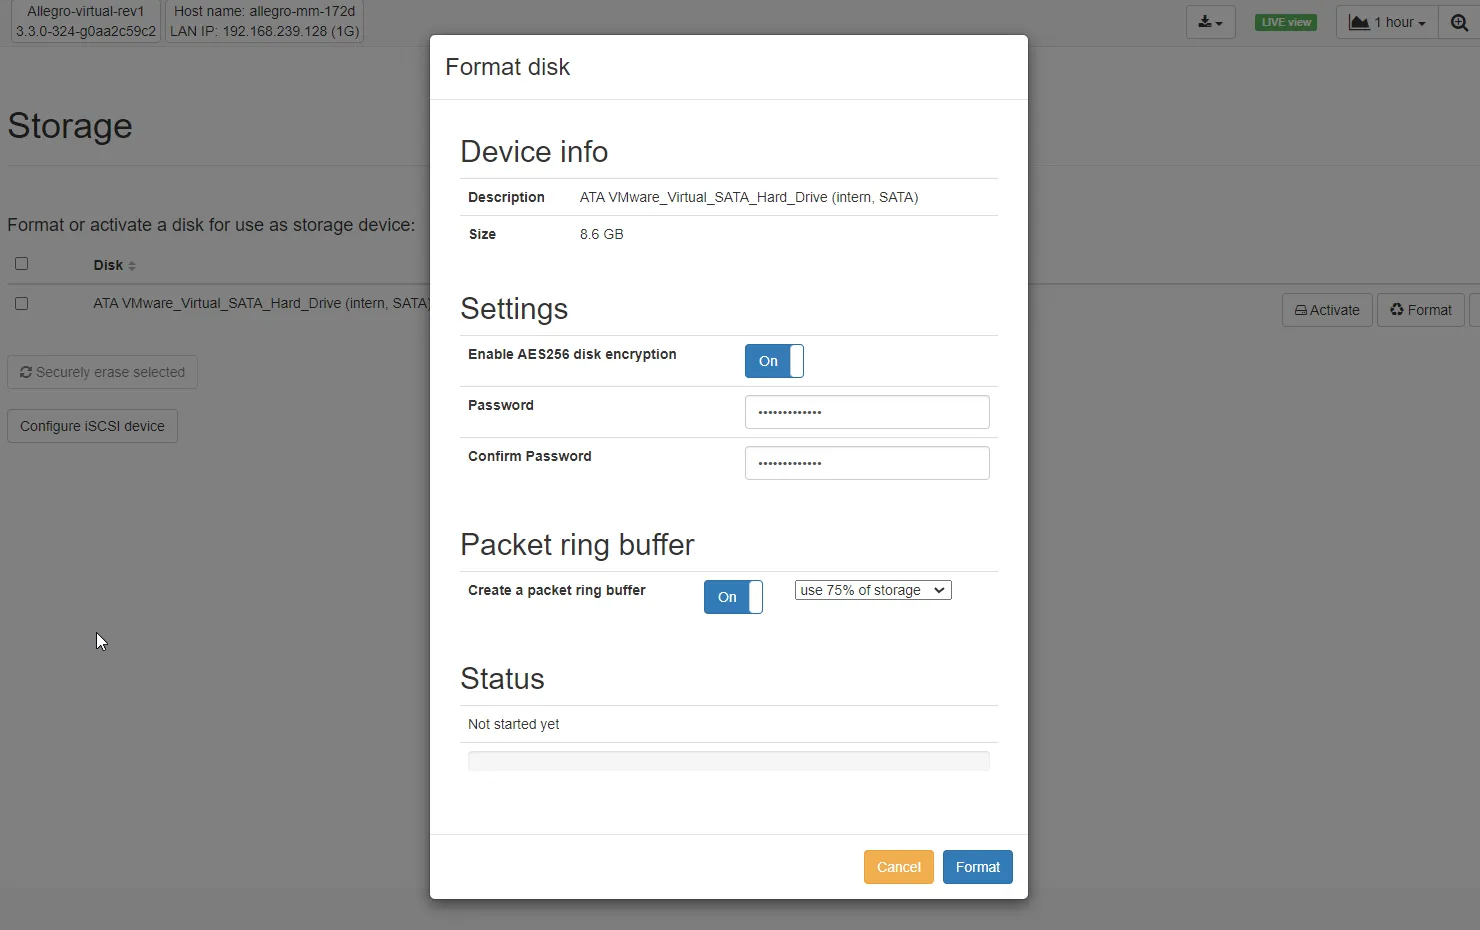This screenshot has width=1480, height=930.
Task: Click Format button in disk row
Action: [x=1420, y=310]
